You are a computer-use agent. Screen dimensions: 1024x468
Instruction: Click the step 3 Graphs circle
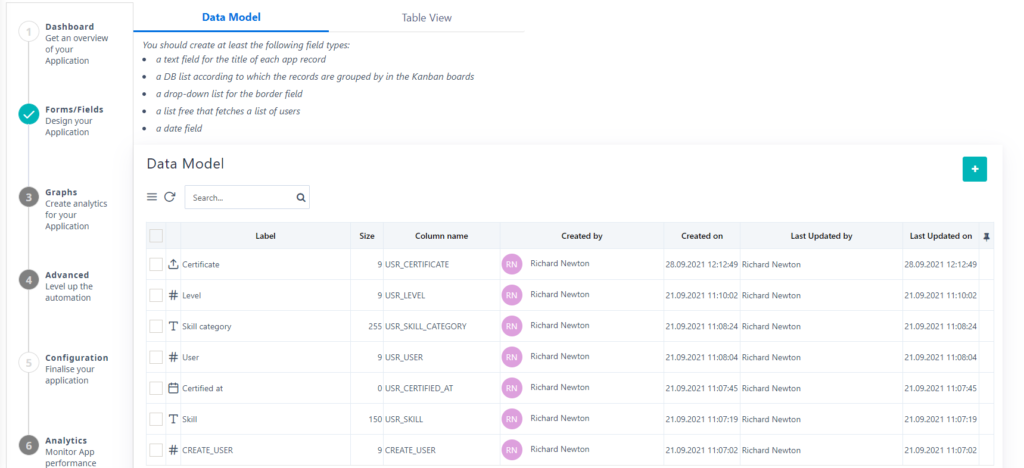pos(29,197)
